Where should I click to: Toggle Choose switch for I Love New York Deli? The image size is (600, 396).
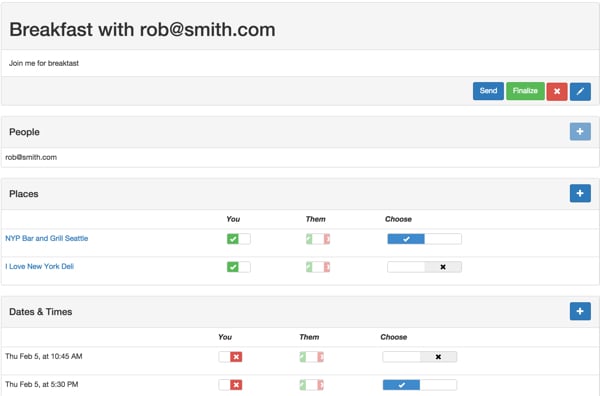tap(424, 267)
